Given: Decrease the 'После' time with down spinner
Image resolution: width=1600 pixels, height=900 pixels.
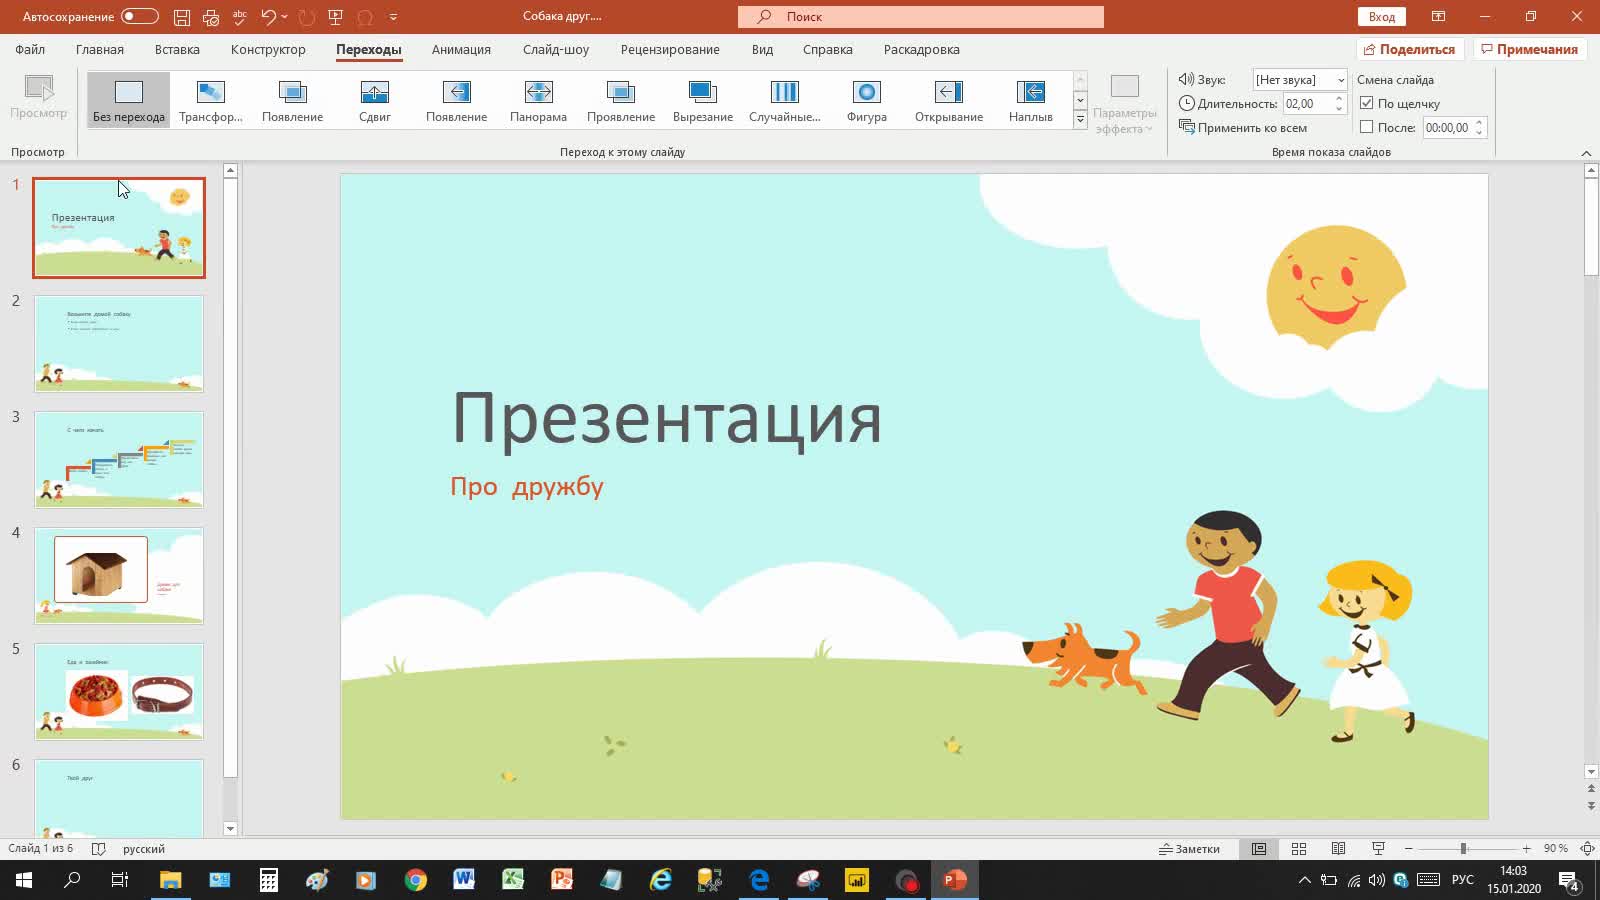Looking at the screenshot, I should (x=1479, y=133).
